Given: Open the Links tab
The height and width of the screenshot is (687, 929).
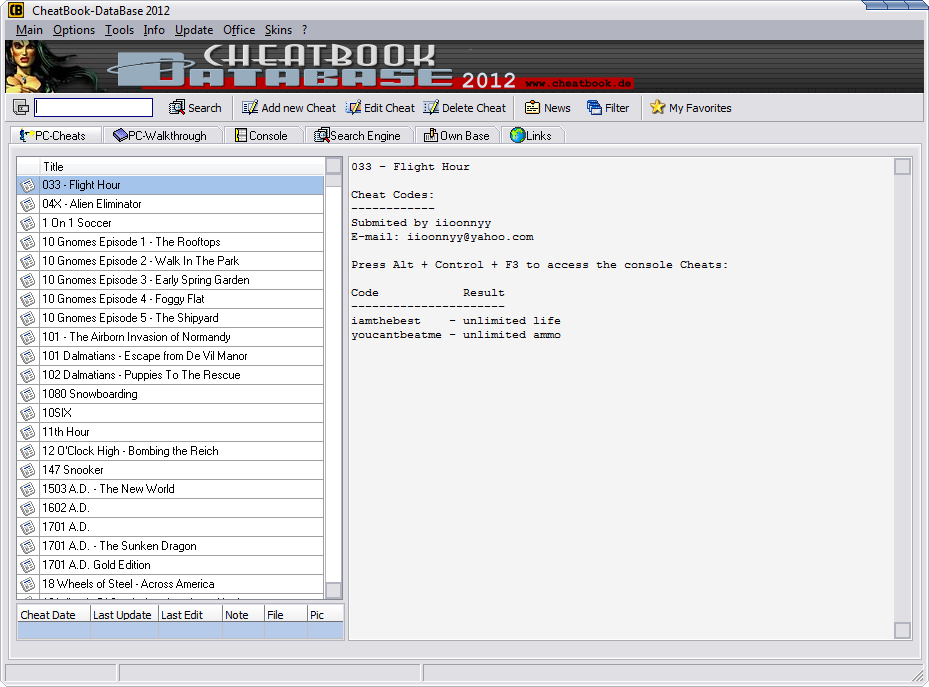Looking at the screenshot, I should pos(531,136).
